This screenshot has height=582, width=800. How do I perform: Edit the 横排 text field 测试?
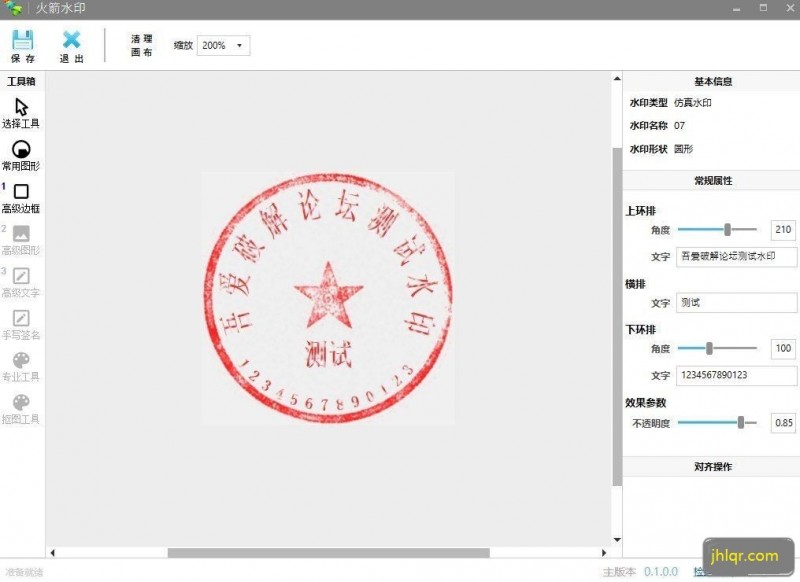tap(736, 303)
